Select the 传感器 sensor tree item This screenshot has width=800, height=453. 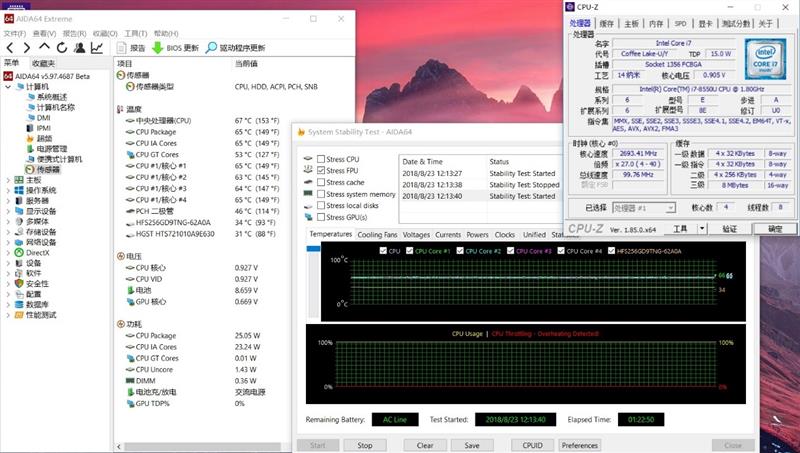pos(48,169)
